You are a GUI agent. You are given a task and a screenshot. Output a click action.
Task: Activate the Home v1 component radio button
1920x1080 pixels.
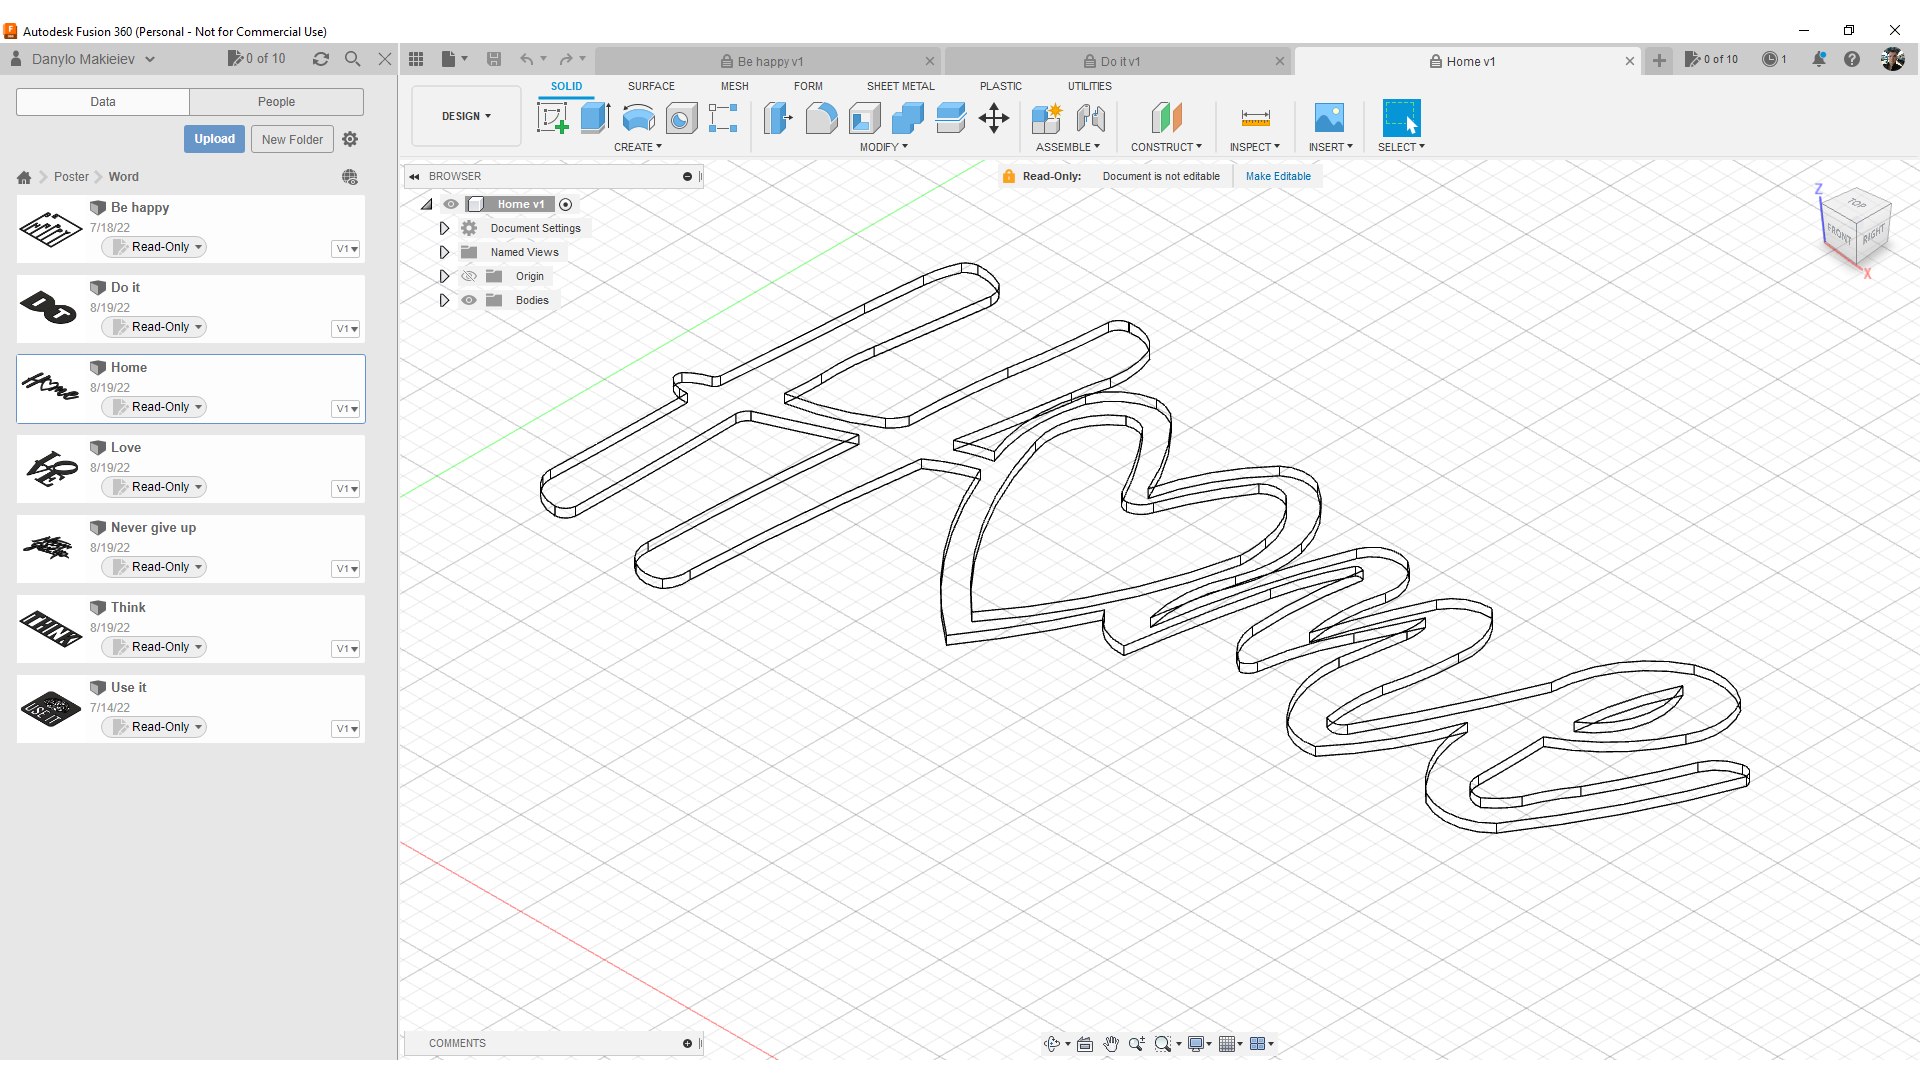point(566,204)
